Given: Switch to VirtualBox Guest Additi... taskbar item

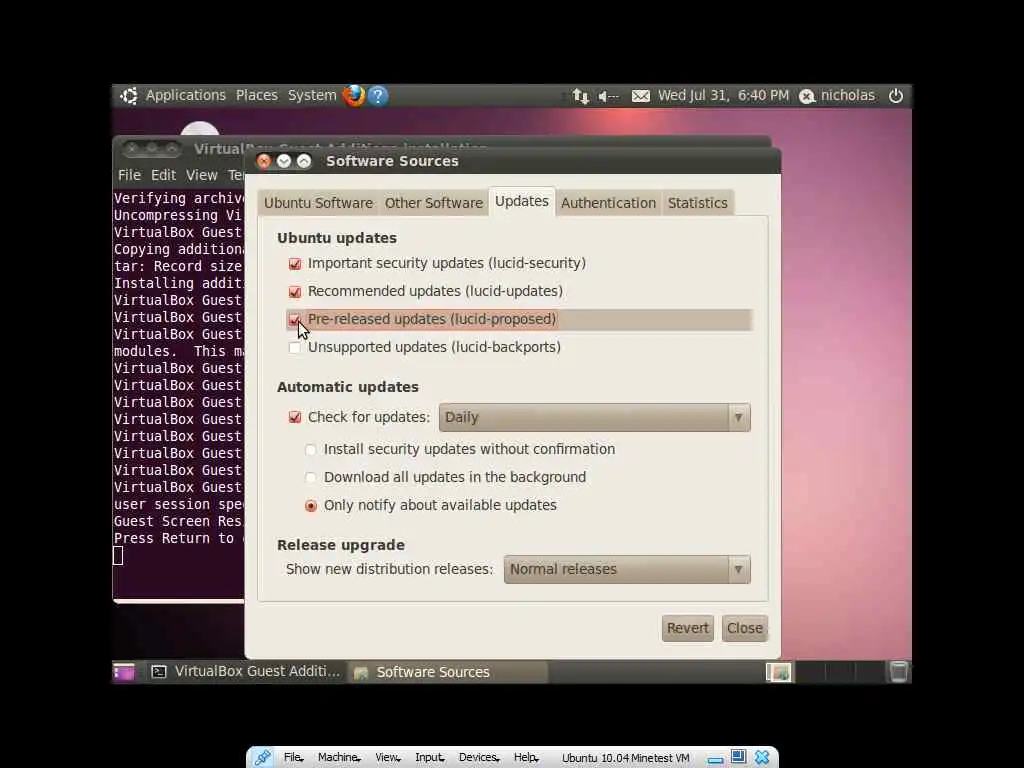Looking at the screenshot, I should click(x=245, y=671).
